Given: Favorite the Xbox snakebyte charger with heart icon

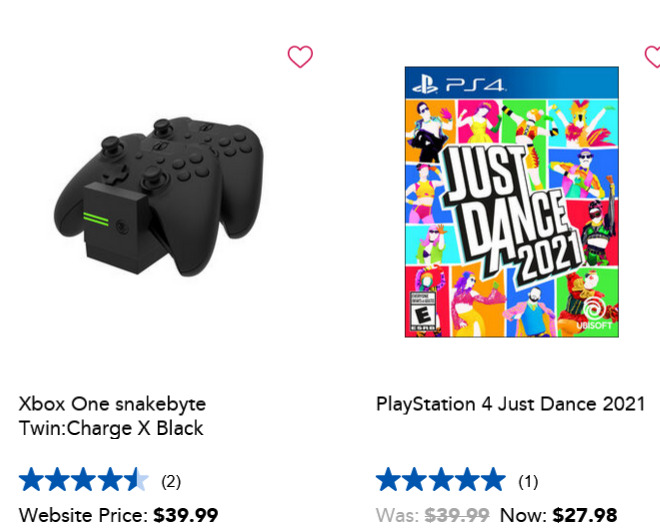Looking at the screenshot, I should point(300,56).
